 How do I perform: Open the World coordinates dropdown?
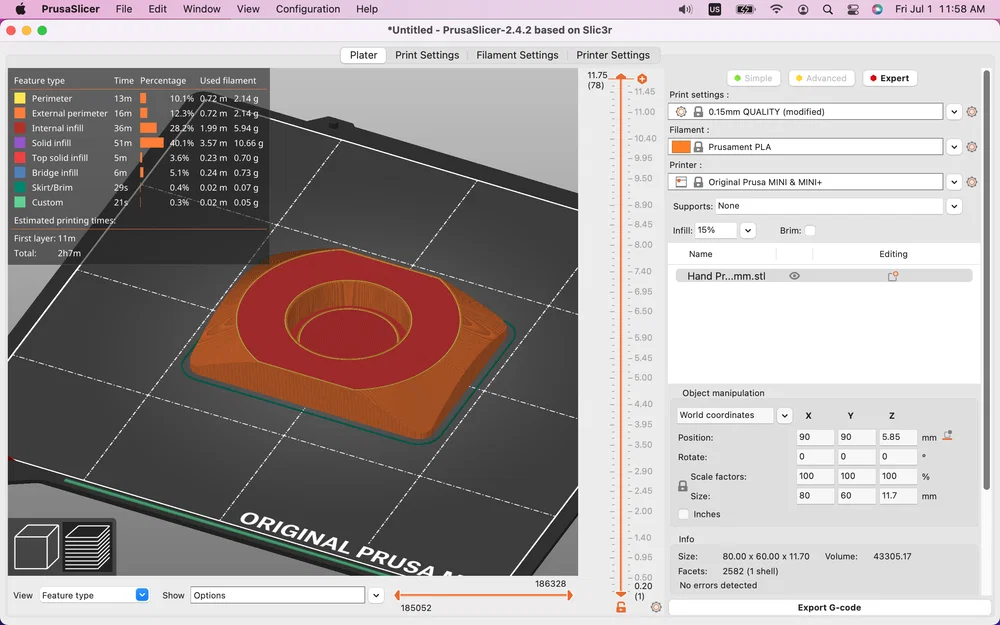click(784, 415)
